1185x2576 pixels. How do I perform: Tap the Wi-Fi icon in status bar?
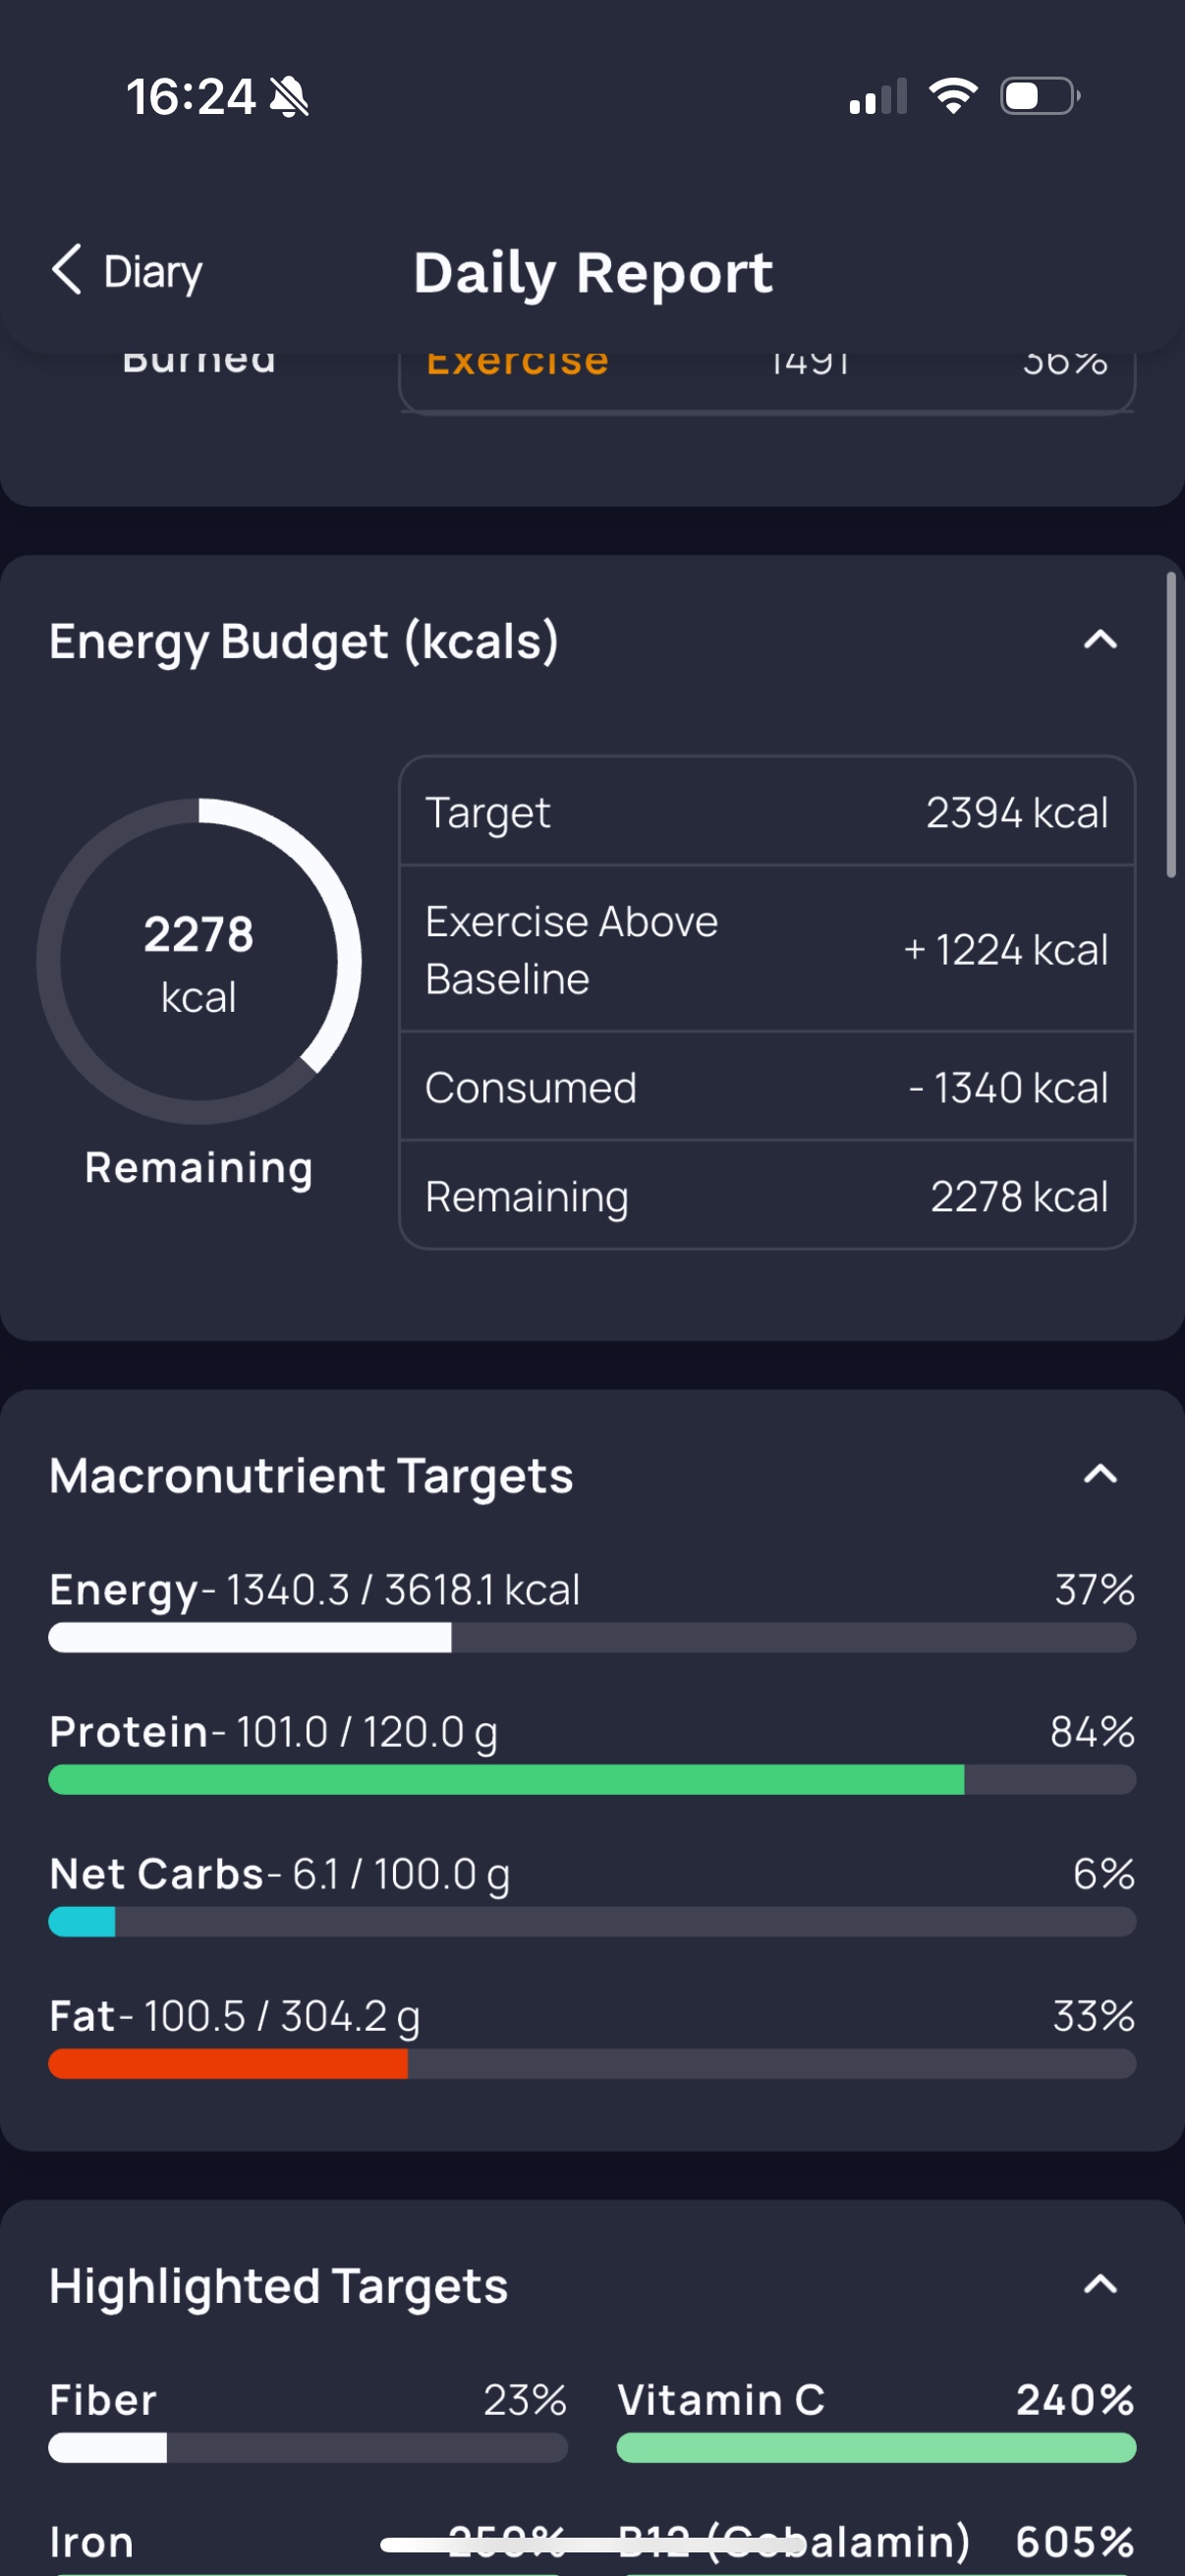pos(953,96)
